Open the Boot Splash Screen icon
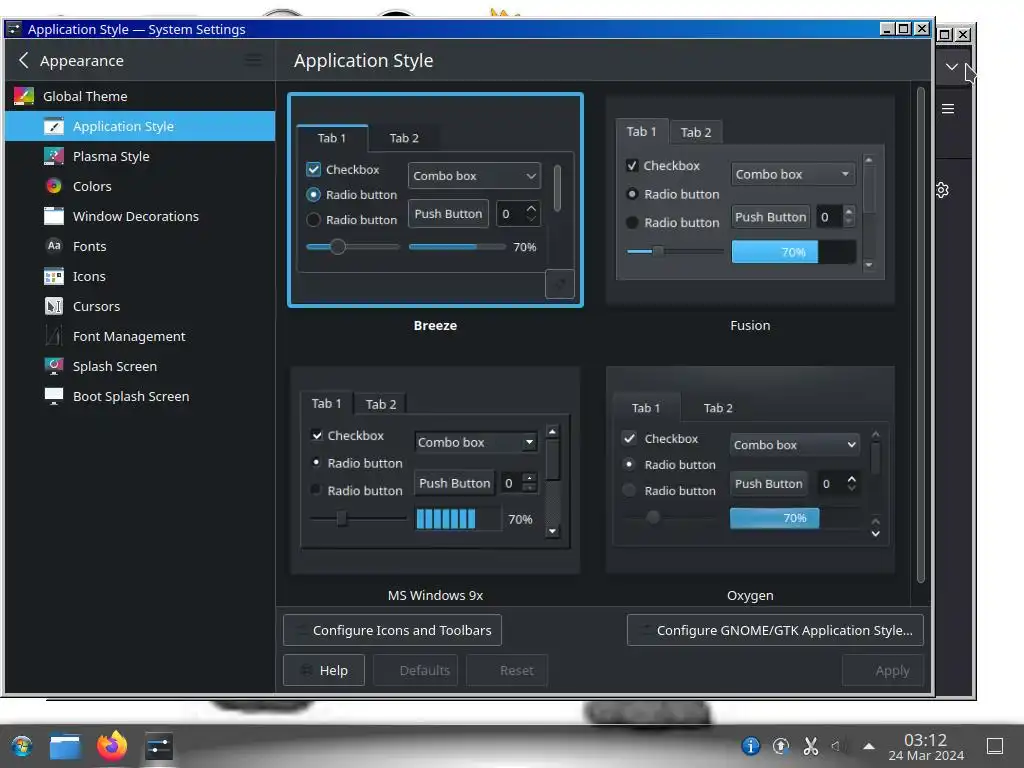The width and height of the screenshot is (1024, 768). click(x=54, y=396)
